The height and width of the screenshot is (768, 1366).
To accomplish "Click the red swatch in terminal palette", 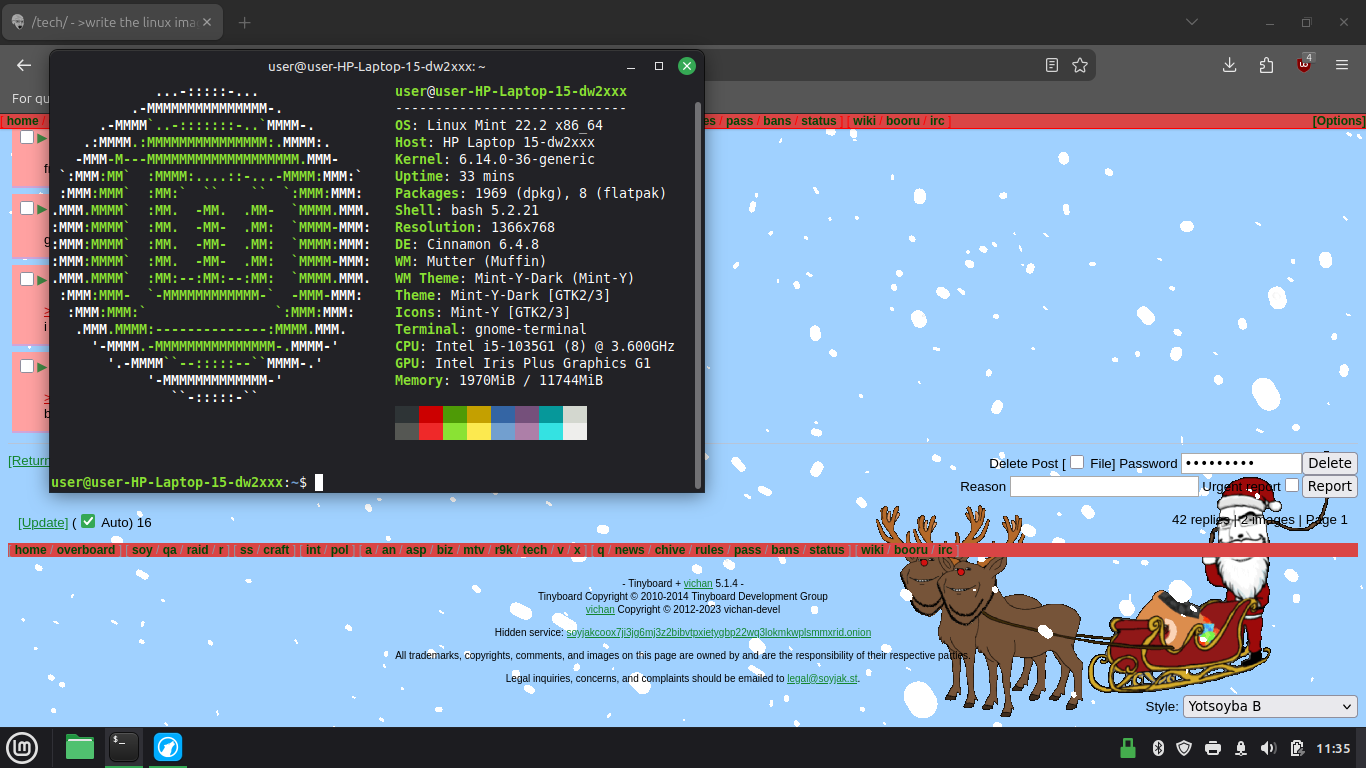I will click(x=431, y=414).
